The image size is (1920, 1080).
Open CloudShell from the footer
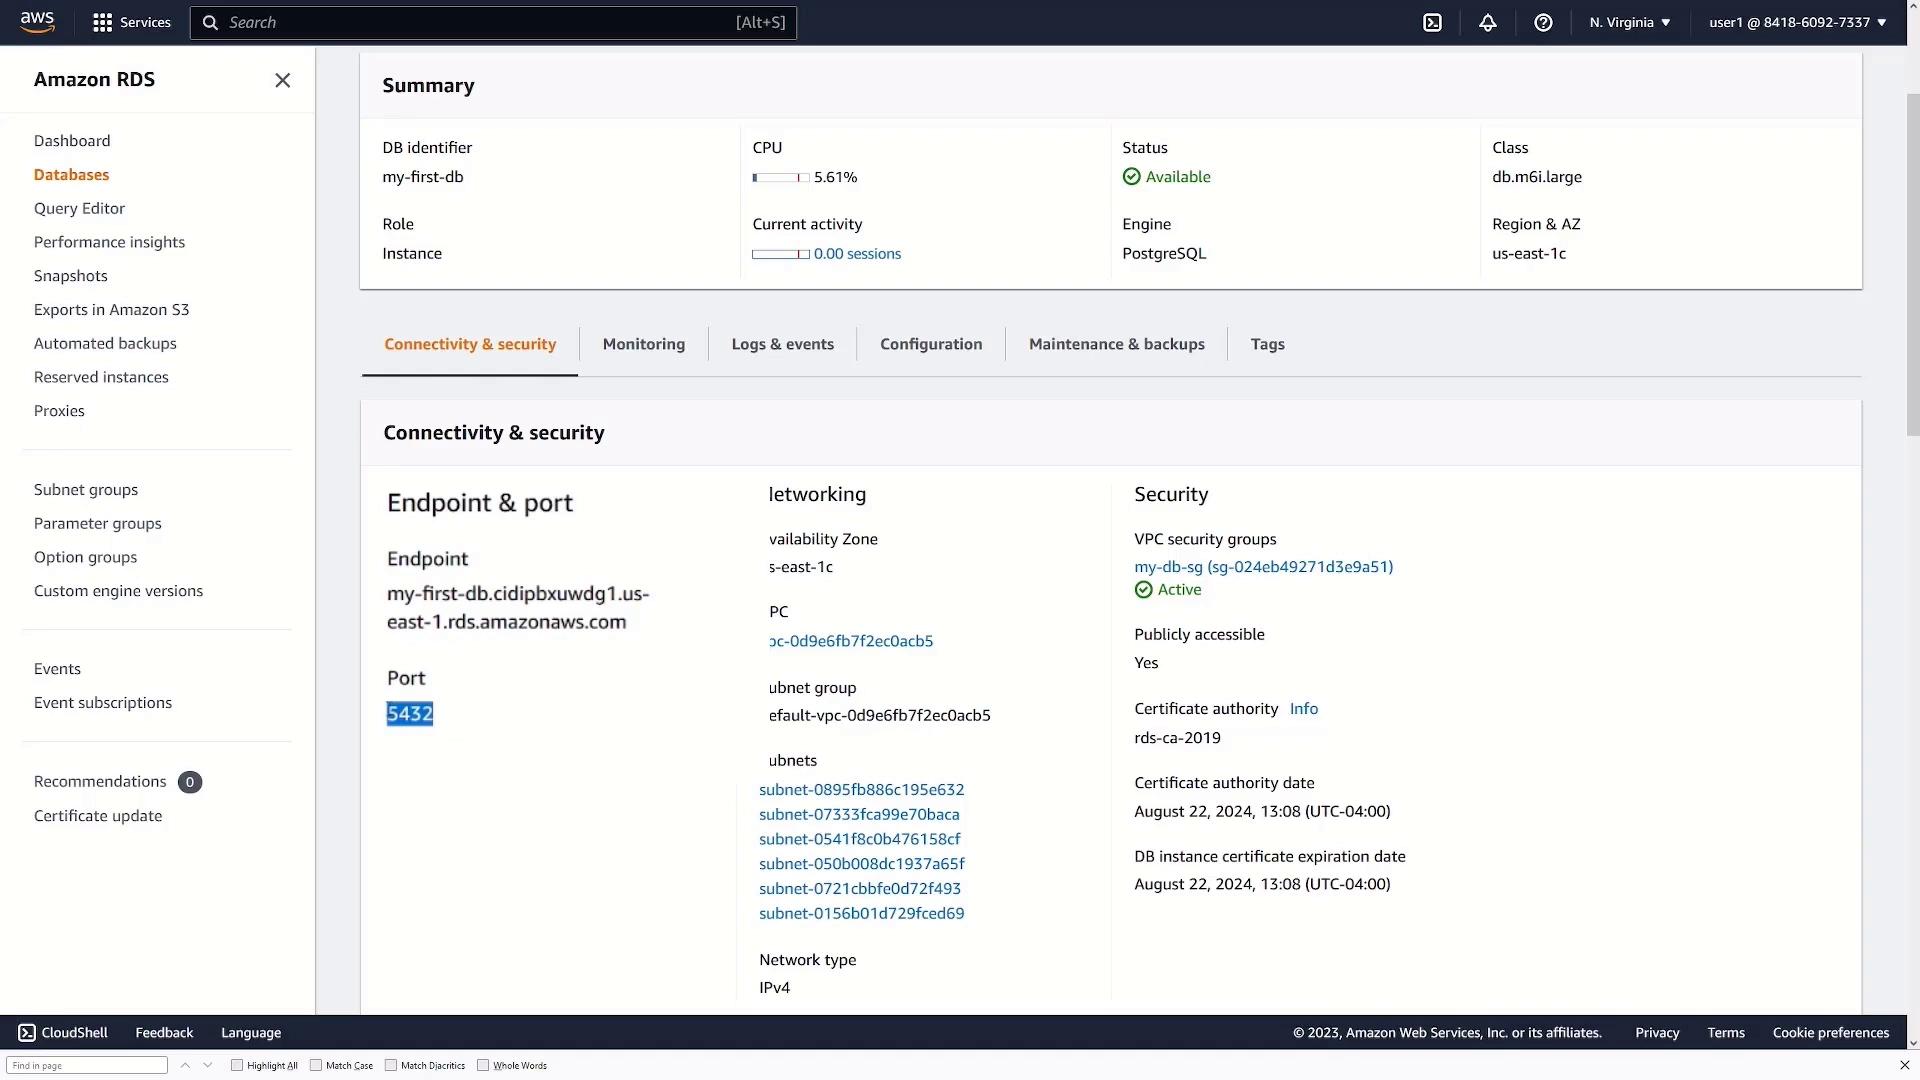[63, 1032]
